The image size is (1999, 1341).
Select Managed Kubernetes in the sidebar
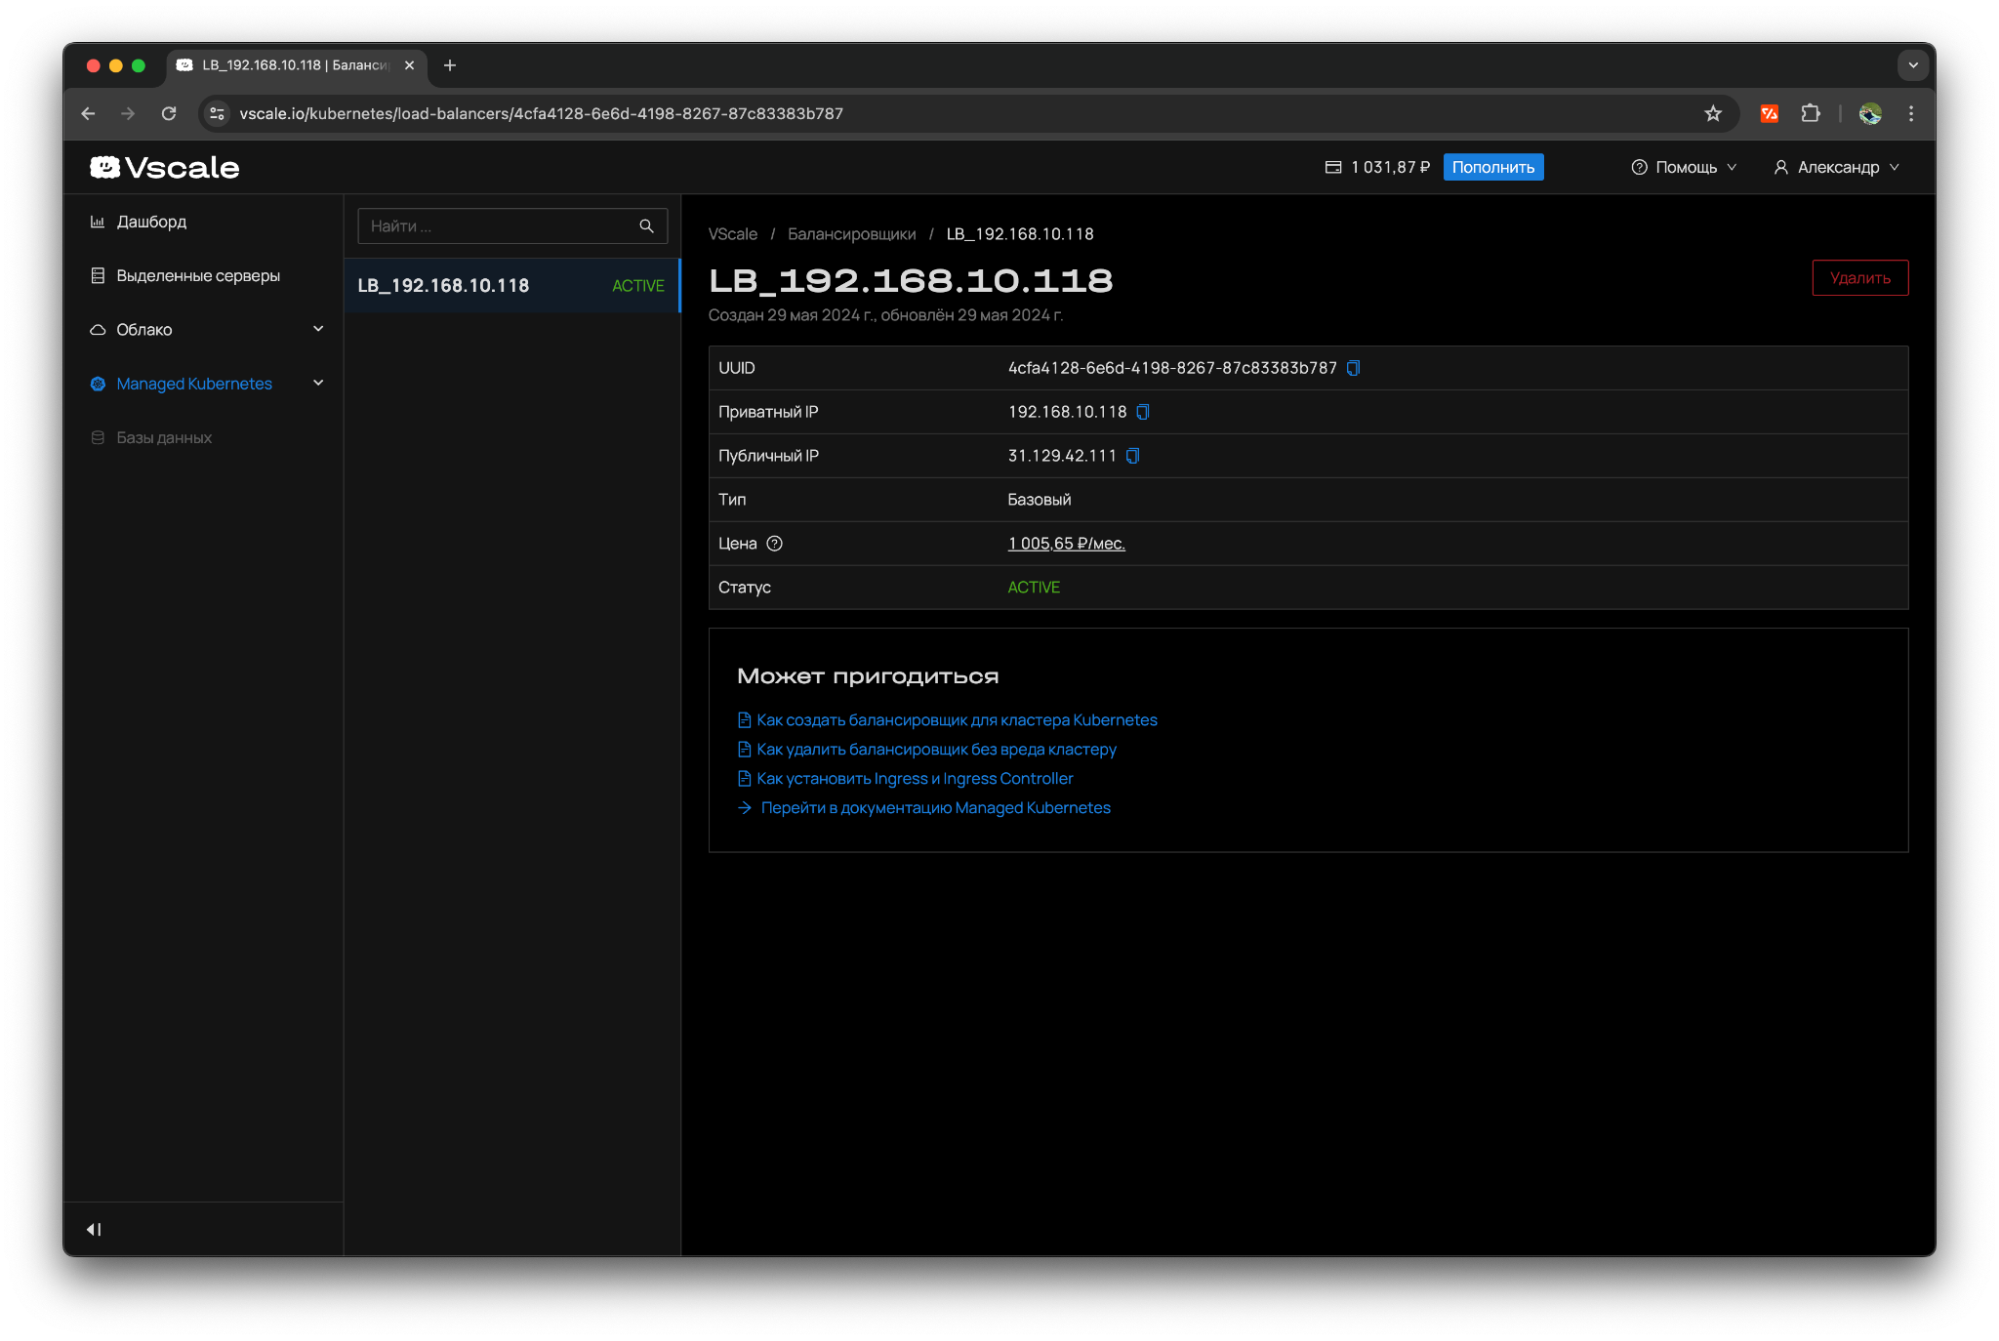194,384
